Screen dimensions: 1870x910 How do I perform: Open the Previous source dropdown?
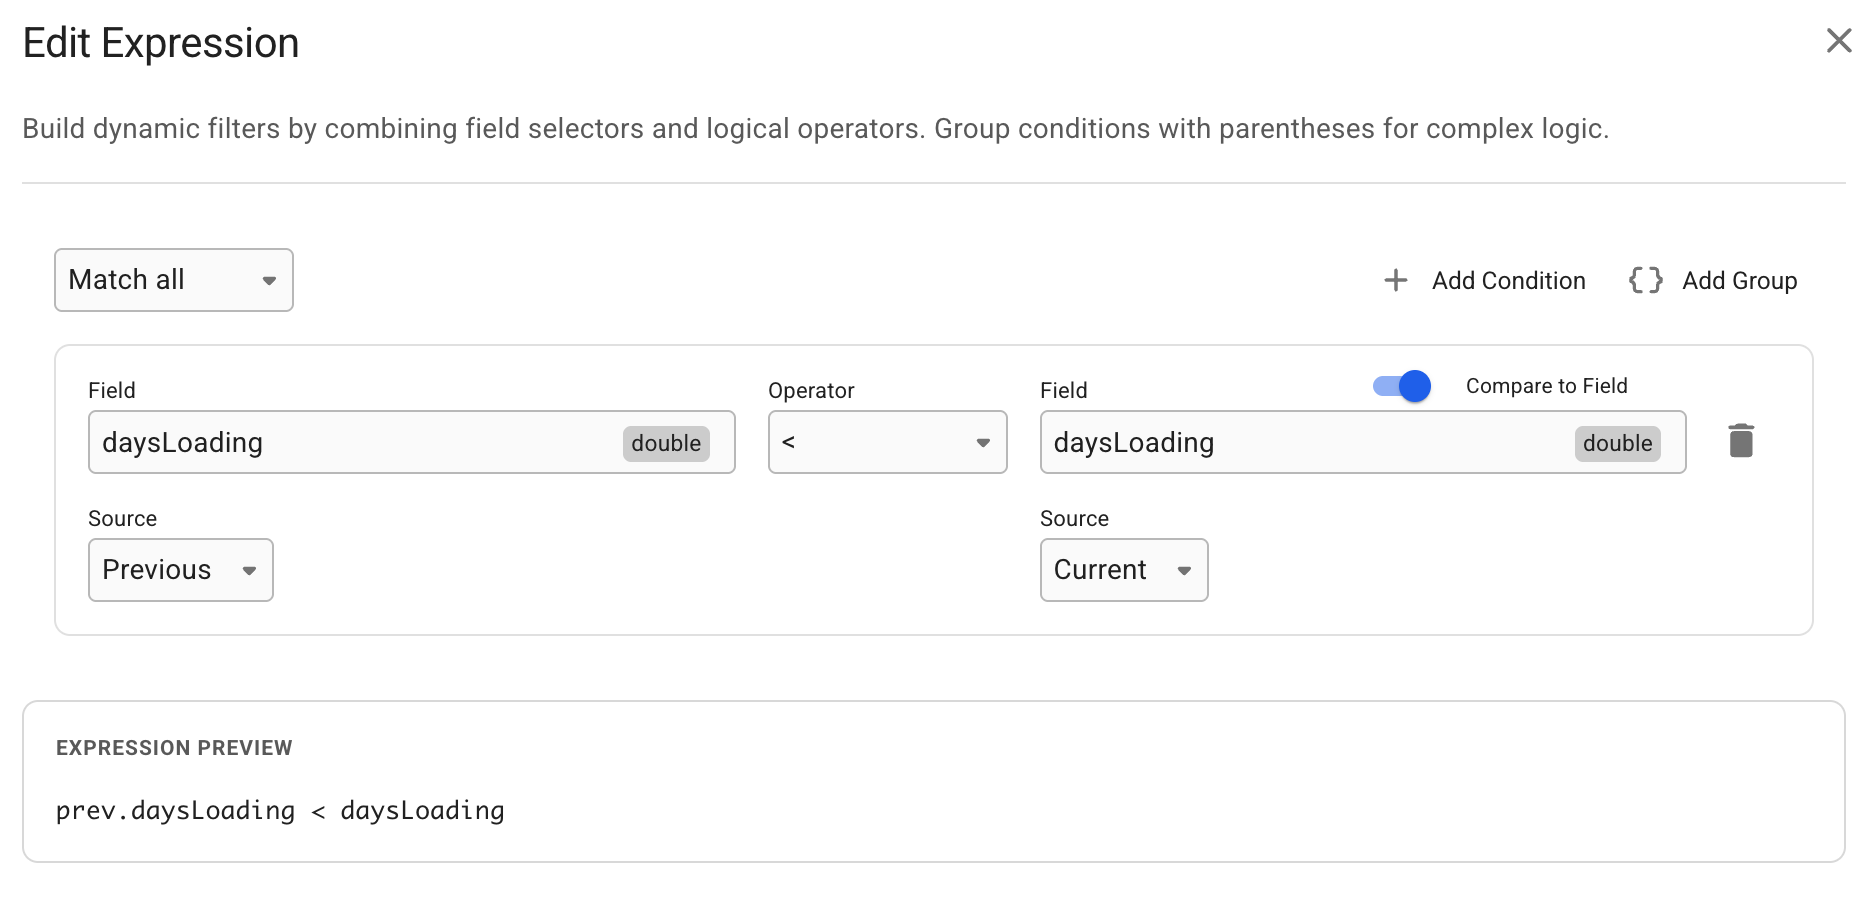[181, 570]
